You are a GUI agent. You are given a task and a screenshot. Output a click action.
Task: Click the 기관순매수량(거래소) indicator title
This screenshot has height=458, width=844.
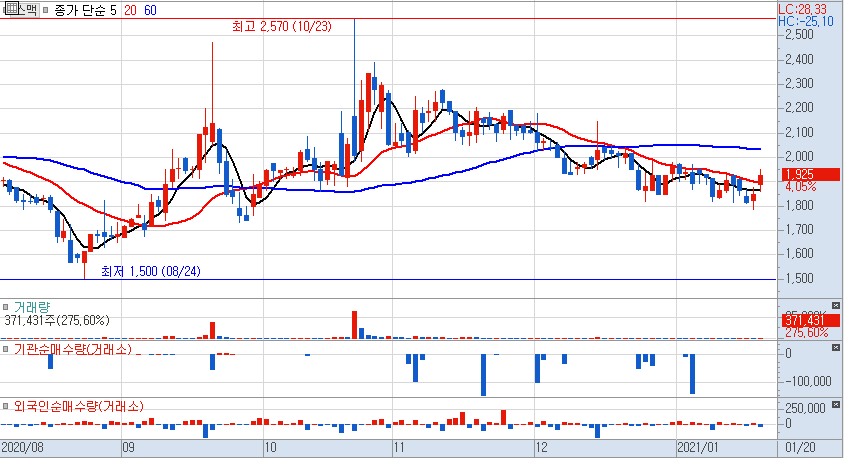point(73,349)
